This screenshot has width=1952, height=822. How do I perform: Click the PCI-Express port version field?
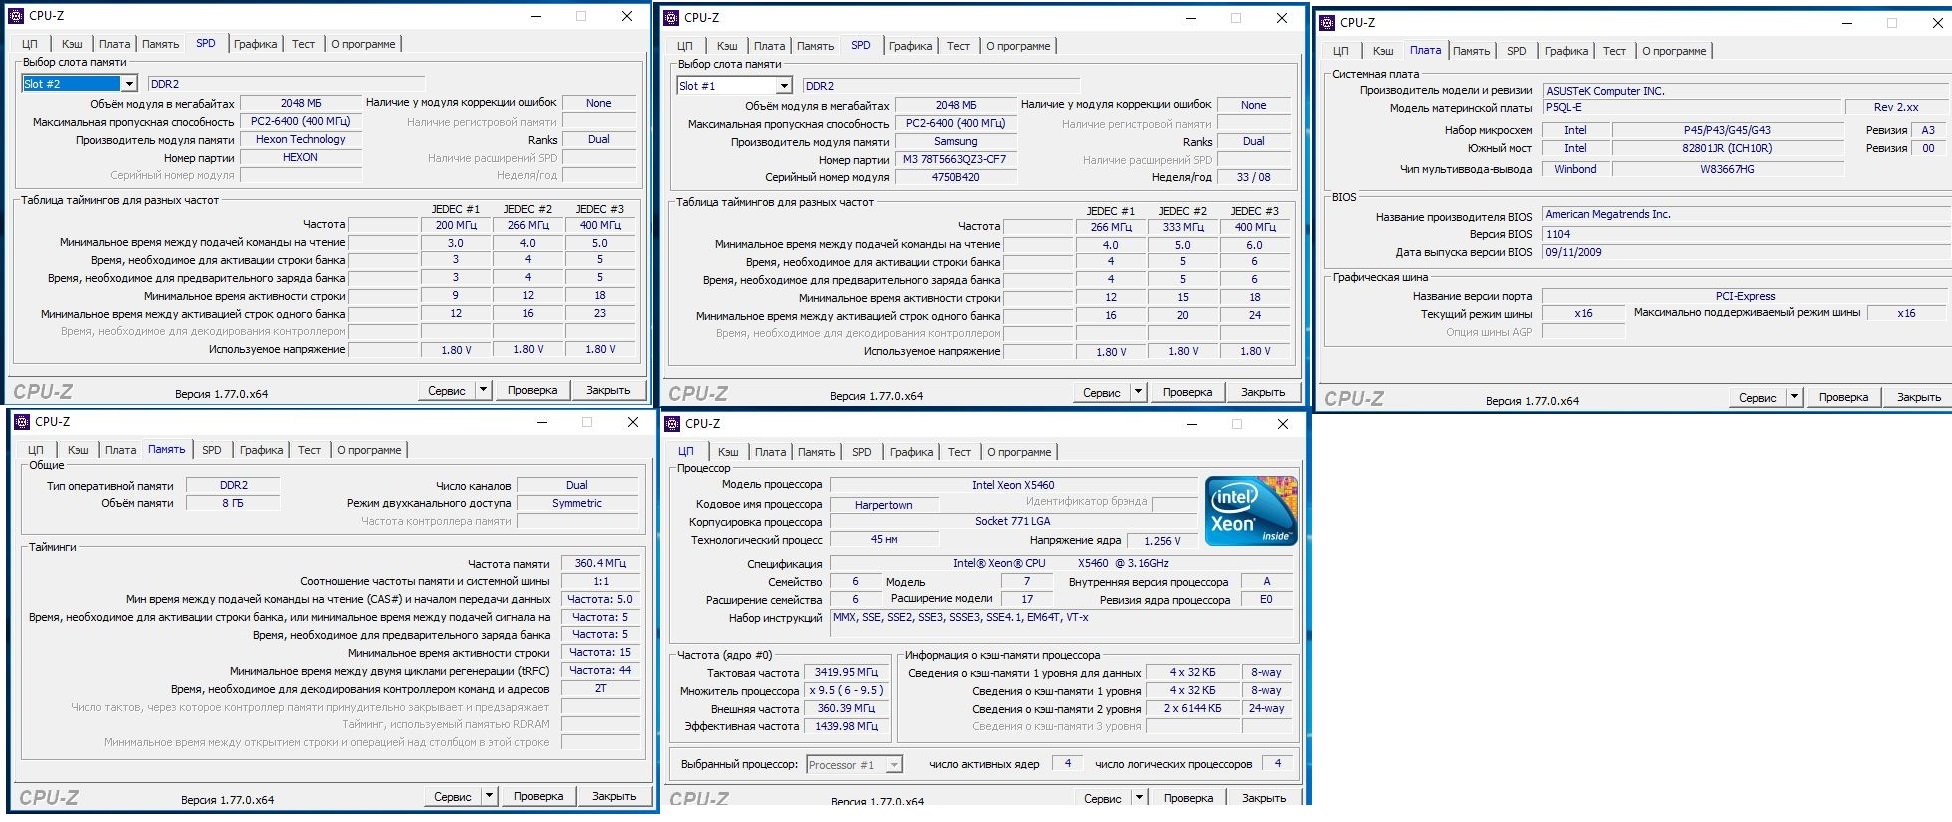click(1745, 296)
